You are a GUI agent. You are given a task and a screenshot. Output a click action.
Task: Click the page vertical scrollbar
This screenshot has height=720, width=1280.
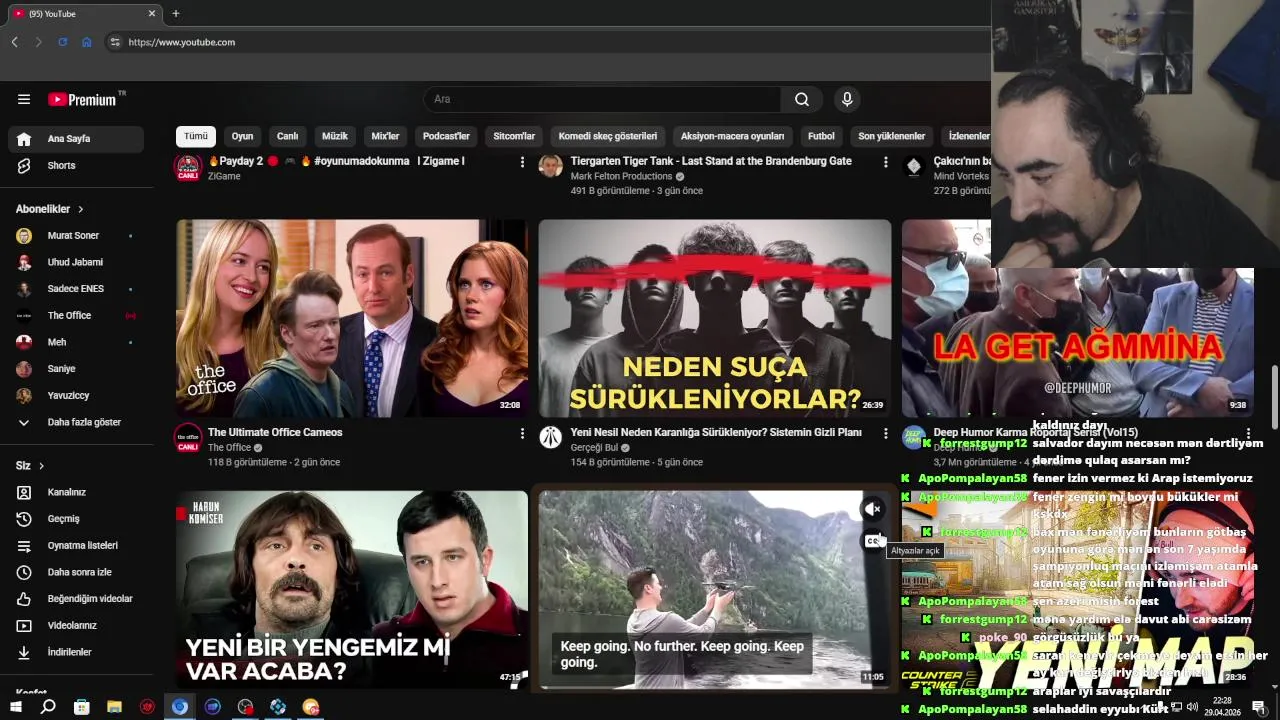[x=1274, y=397]
